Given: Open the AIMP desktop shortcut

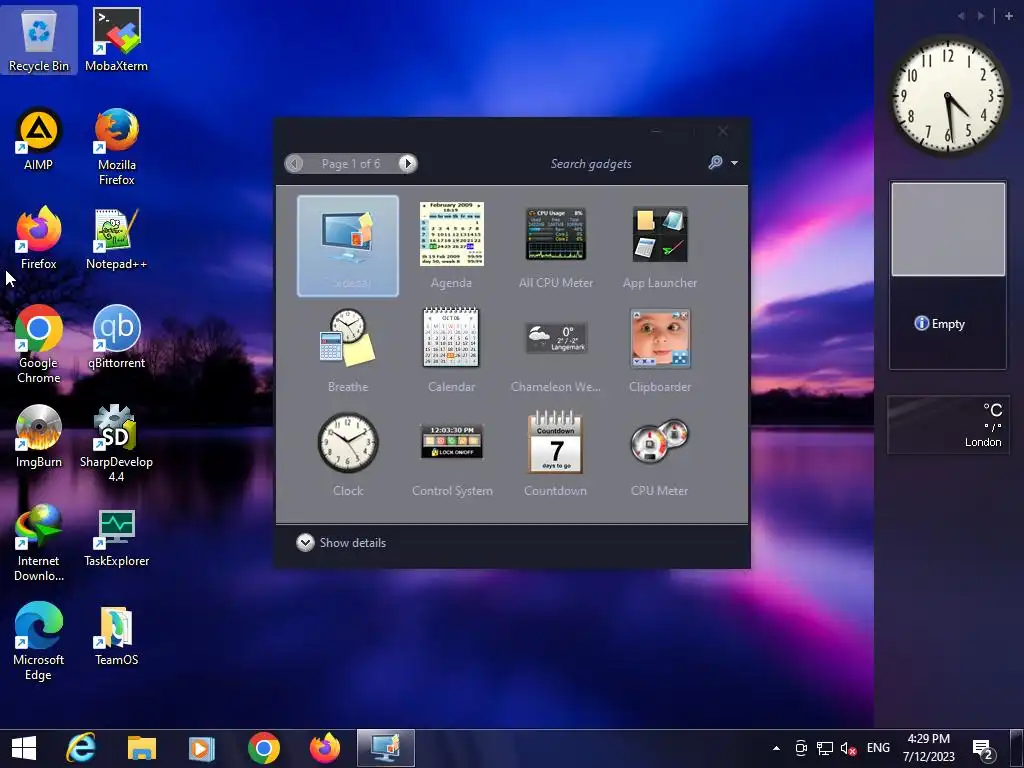Looking at the screenshot, I should [x=39, y=139].
